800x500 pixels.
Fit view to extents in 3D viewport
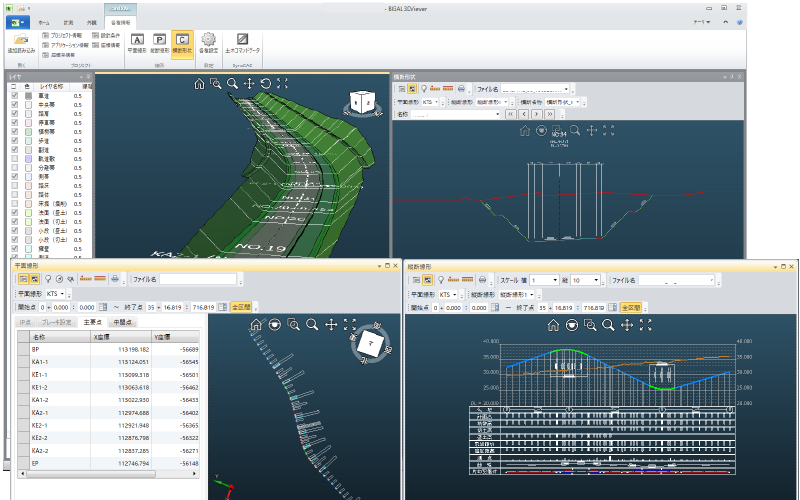point(282,84)
